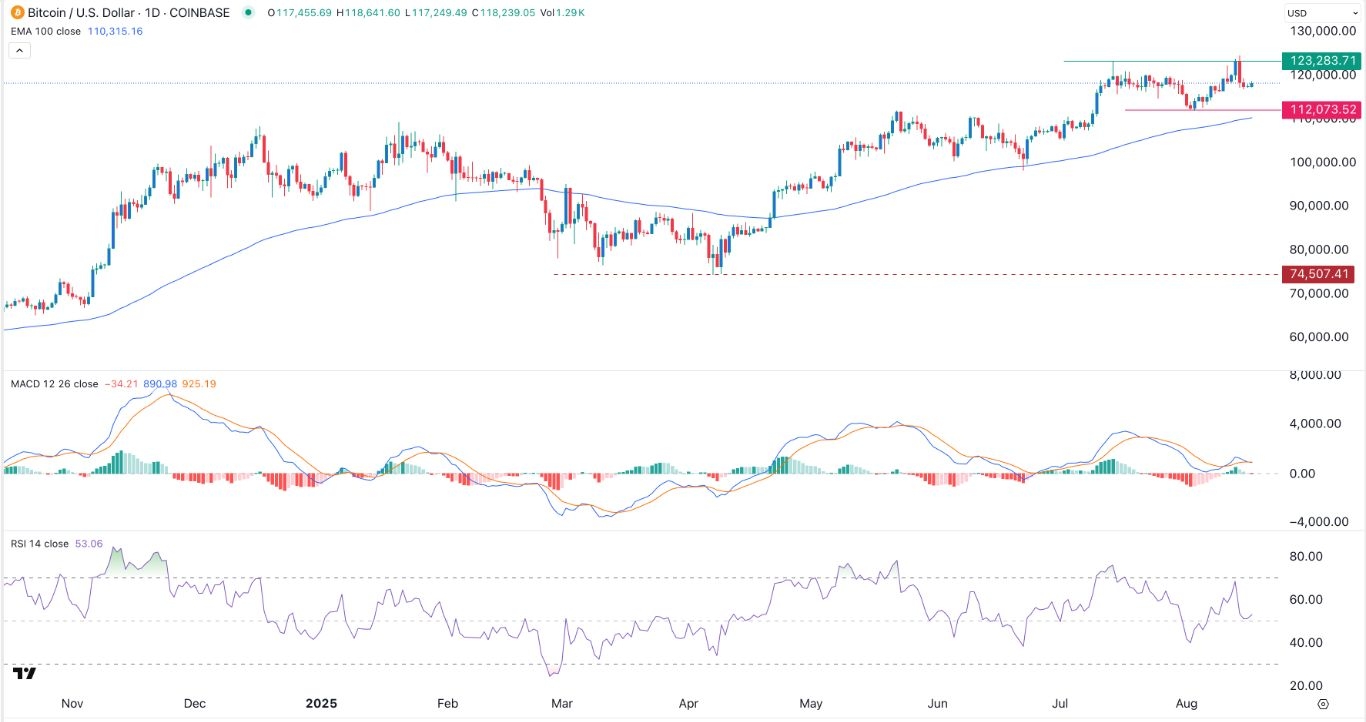Click the pink 112,073.52 price label
Viewport: 1366px width, 722px height.
click(1322, 110)
